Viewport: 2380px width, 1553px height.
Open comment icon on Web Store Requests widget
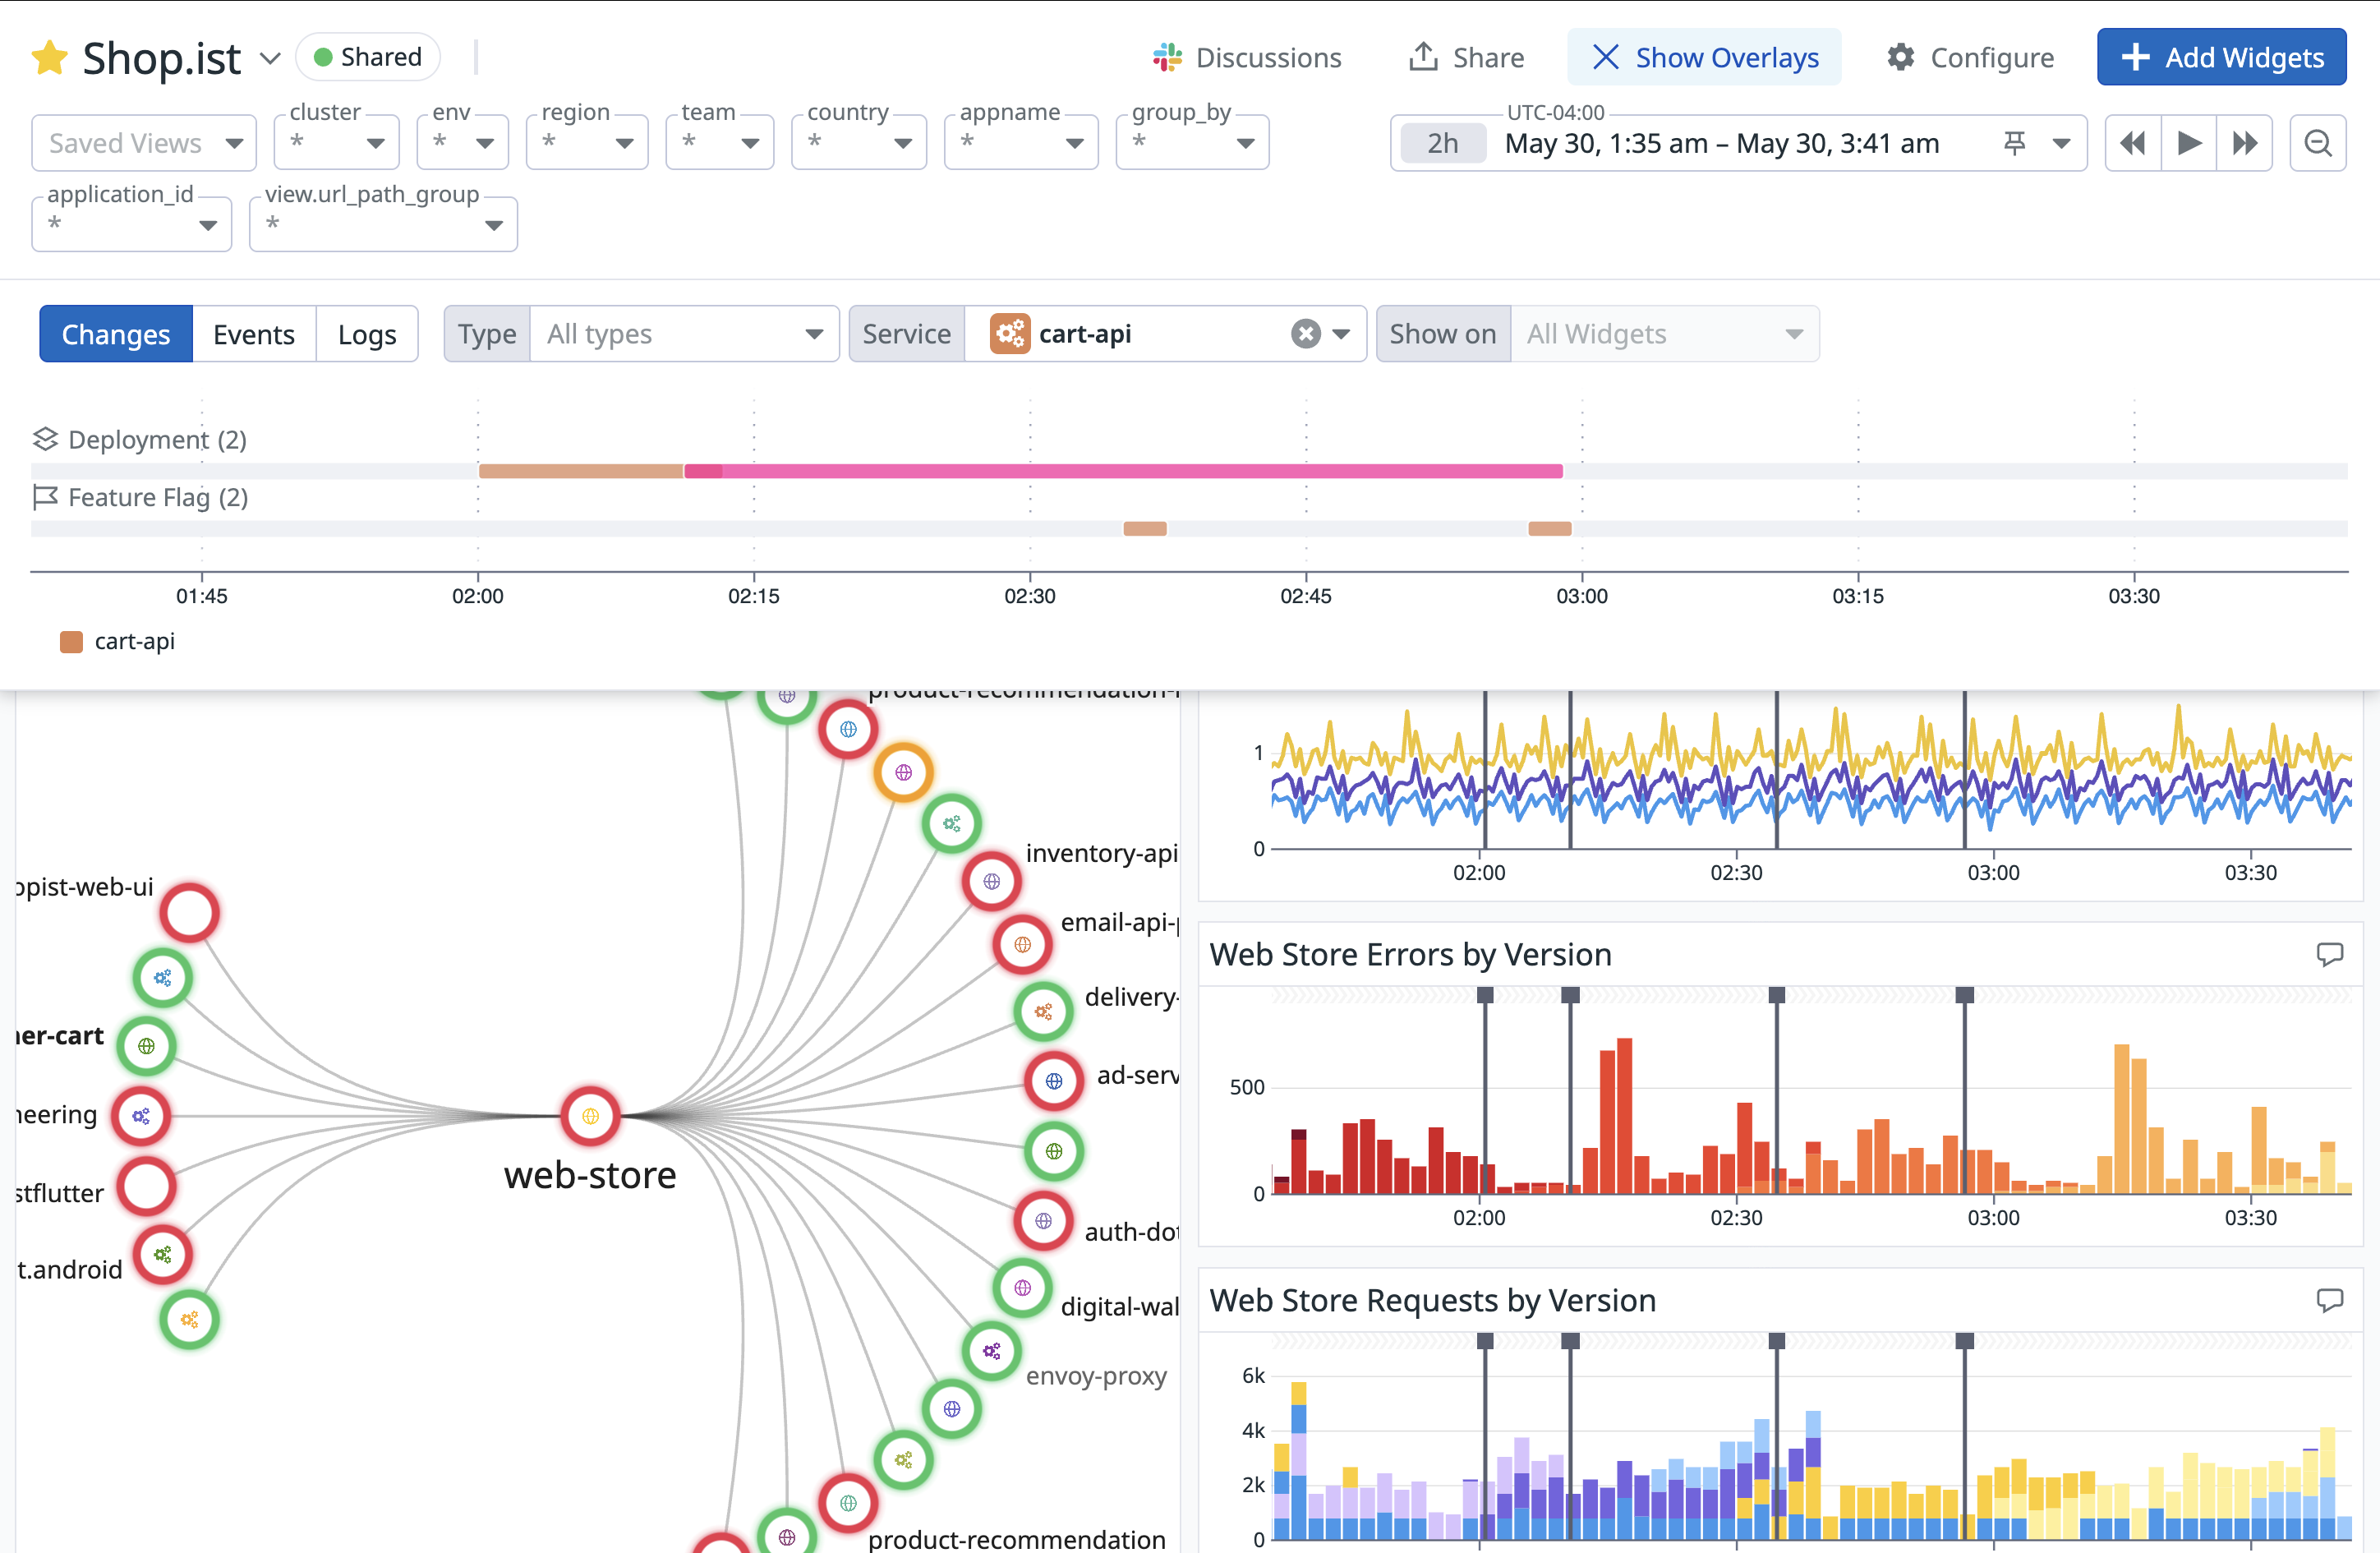pos(2329,1300)
